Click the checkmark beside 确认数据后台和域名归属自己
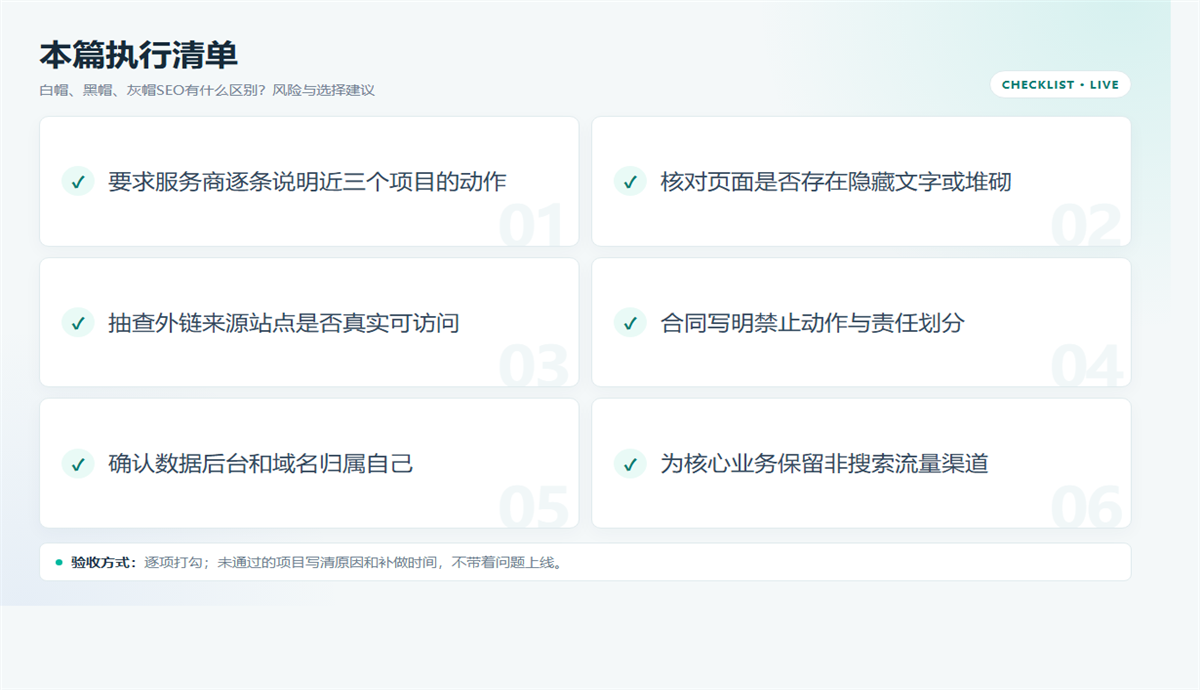 click(78, 463)
